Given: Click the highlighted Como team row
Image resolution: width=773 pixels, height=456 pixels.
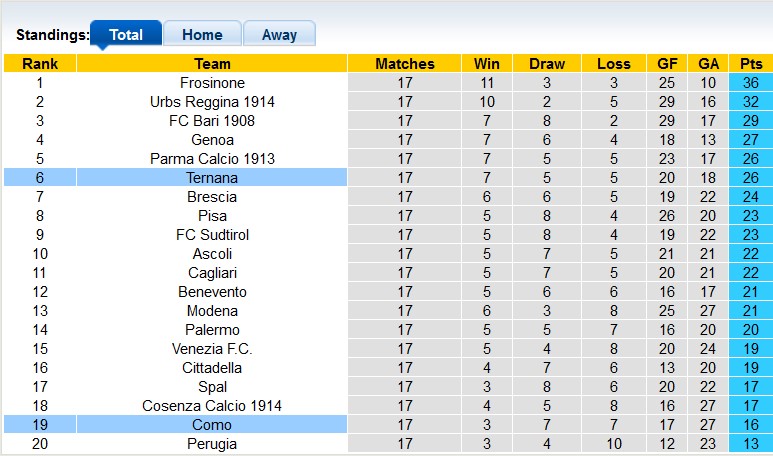Looking at the screenshot, I should pos(212,425).
